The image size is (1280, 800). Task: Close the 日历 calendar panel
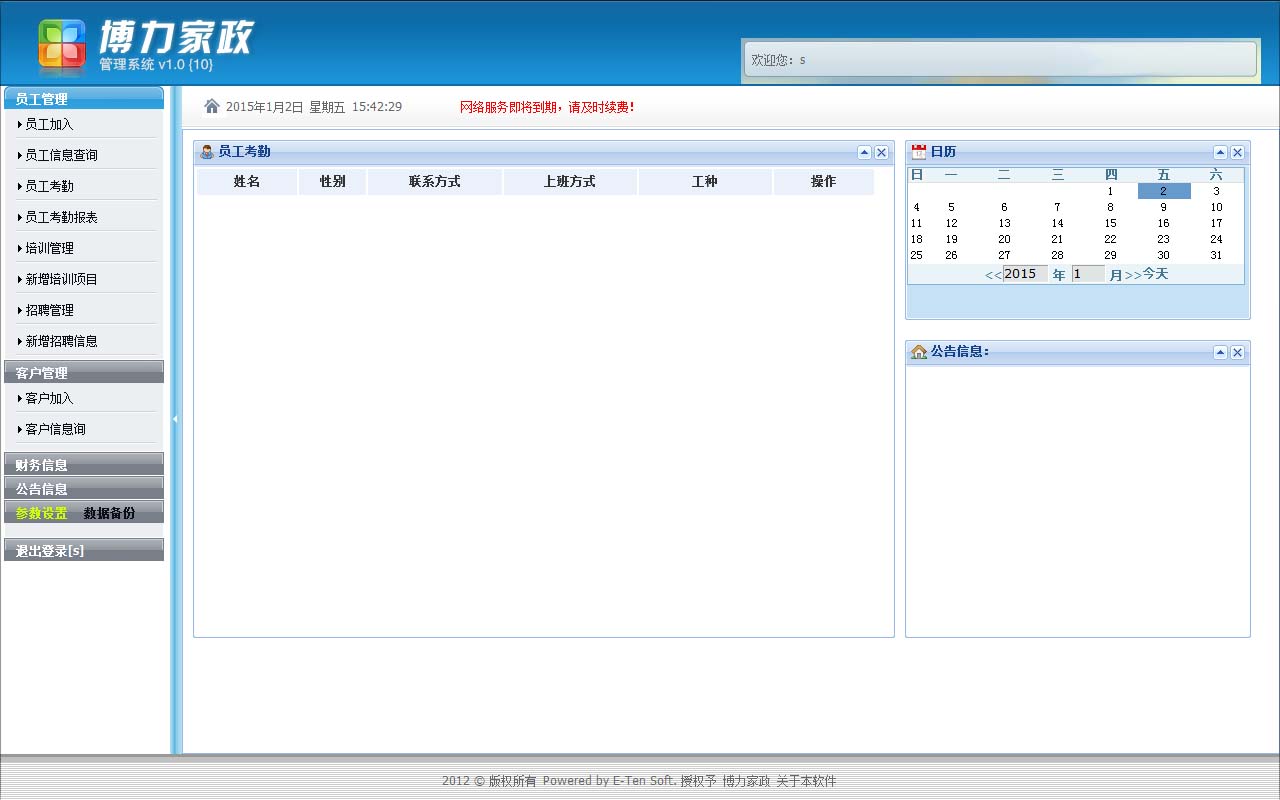1237,153
